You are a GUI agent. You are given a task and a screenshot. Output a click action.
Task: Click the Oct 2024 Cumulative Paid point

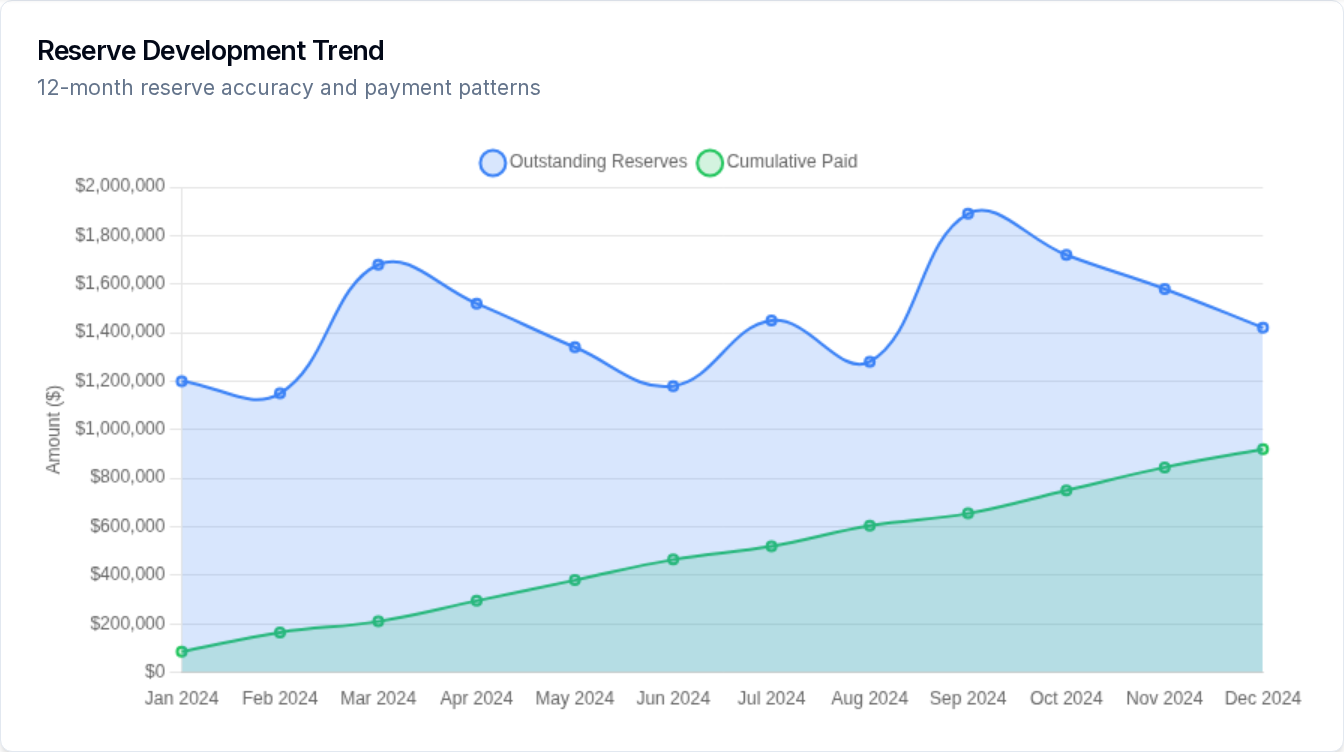pyautogui.click(x=1066, y=490)
